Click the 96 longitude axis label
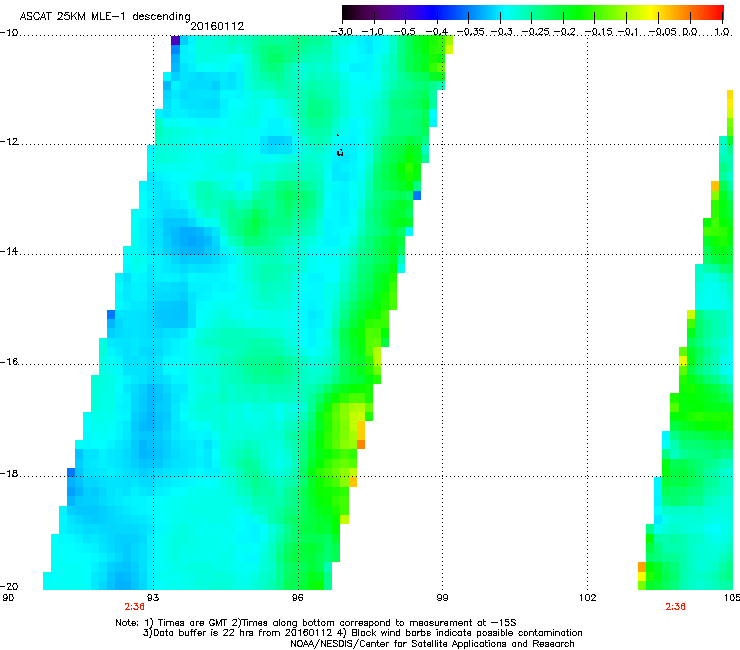 [297, 598]
